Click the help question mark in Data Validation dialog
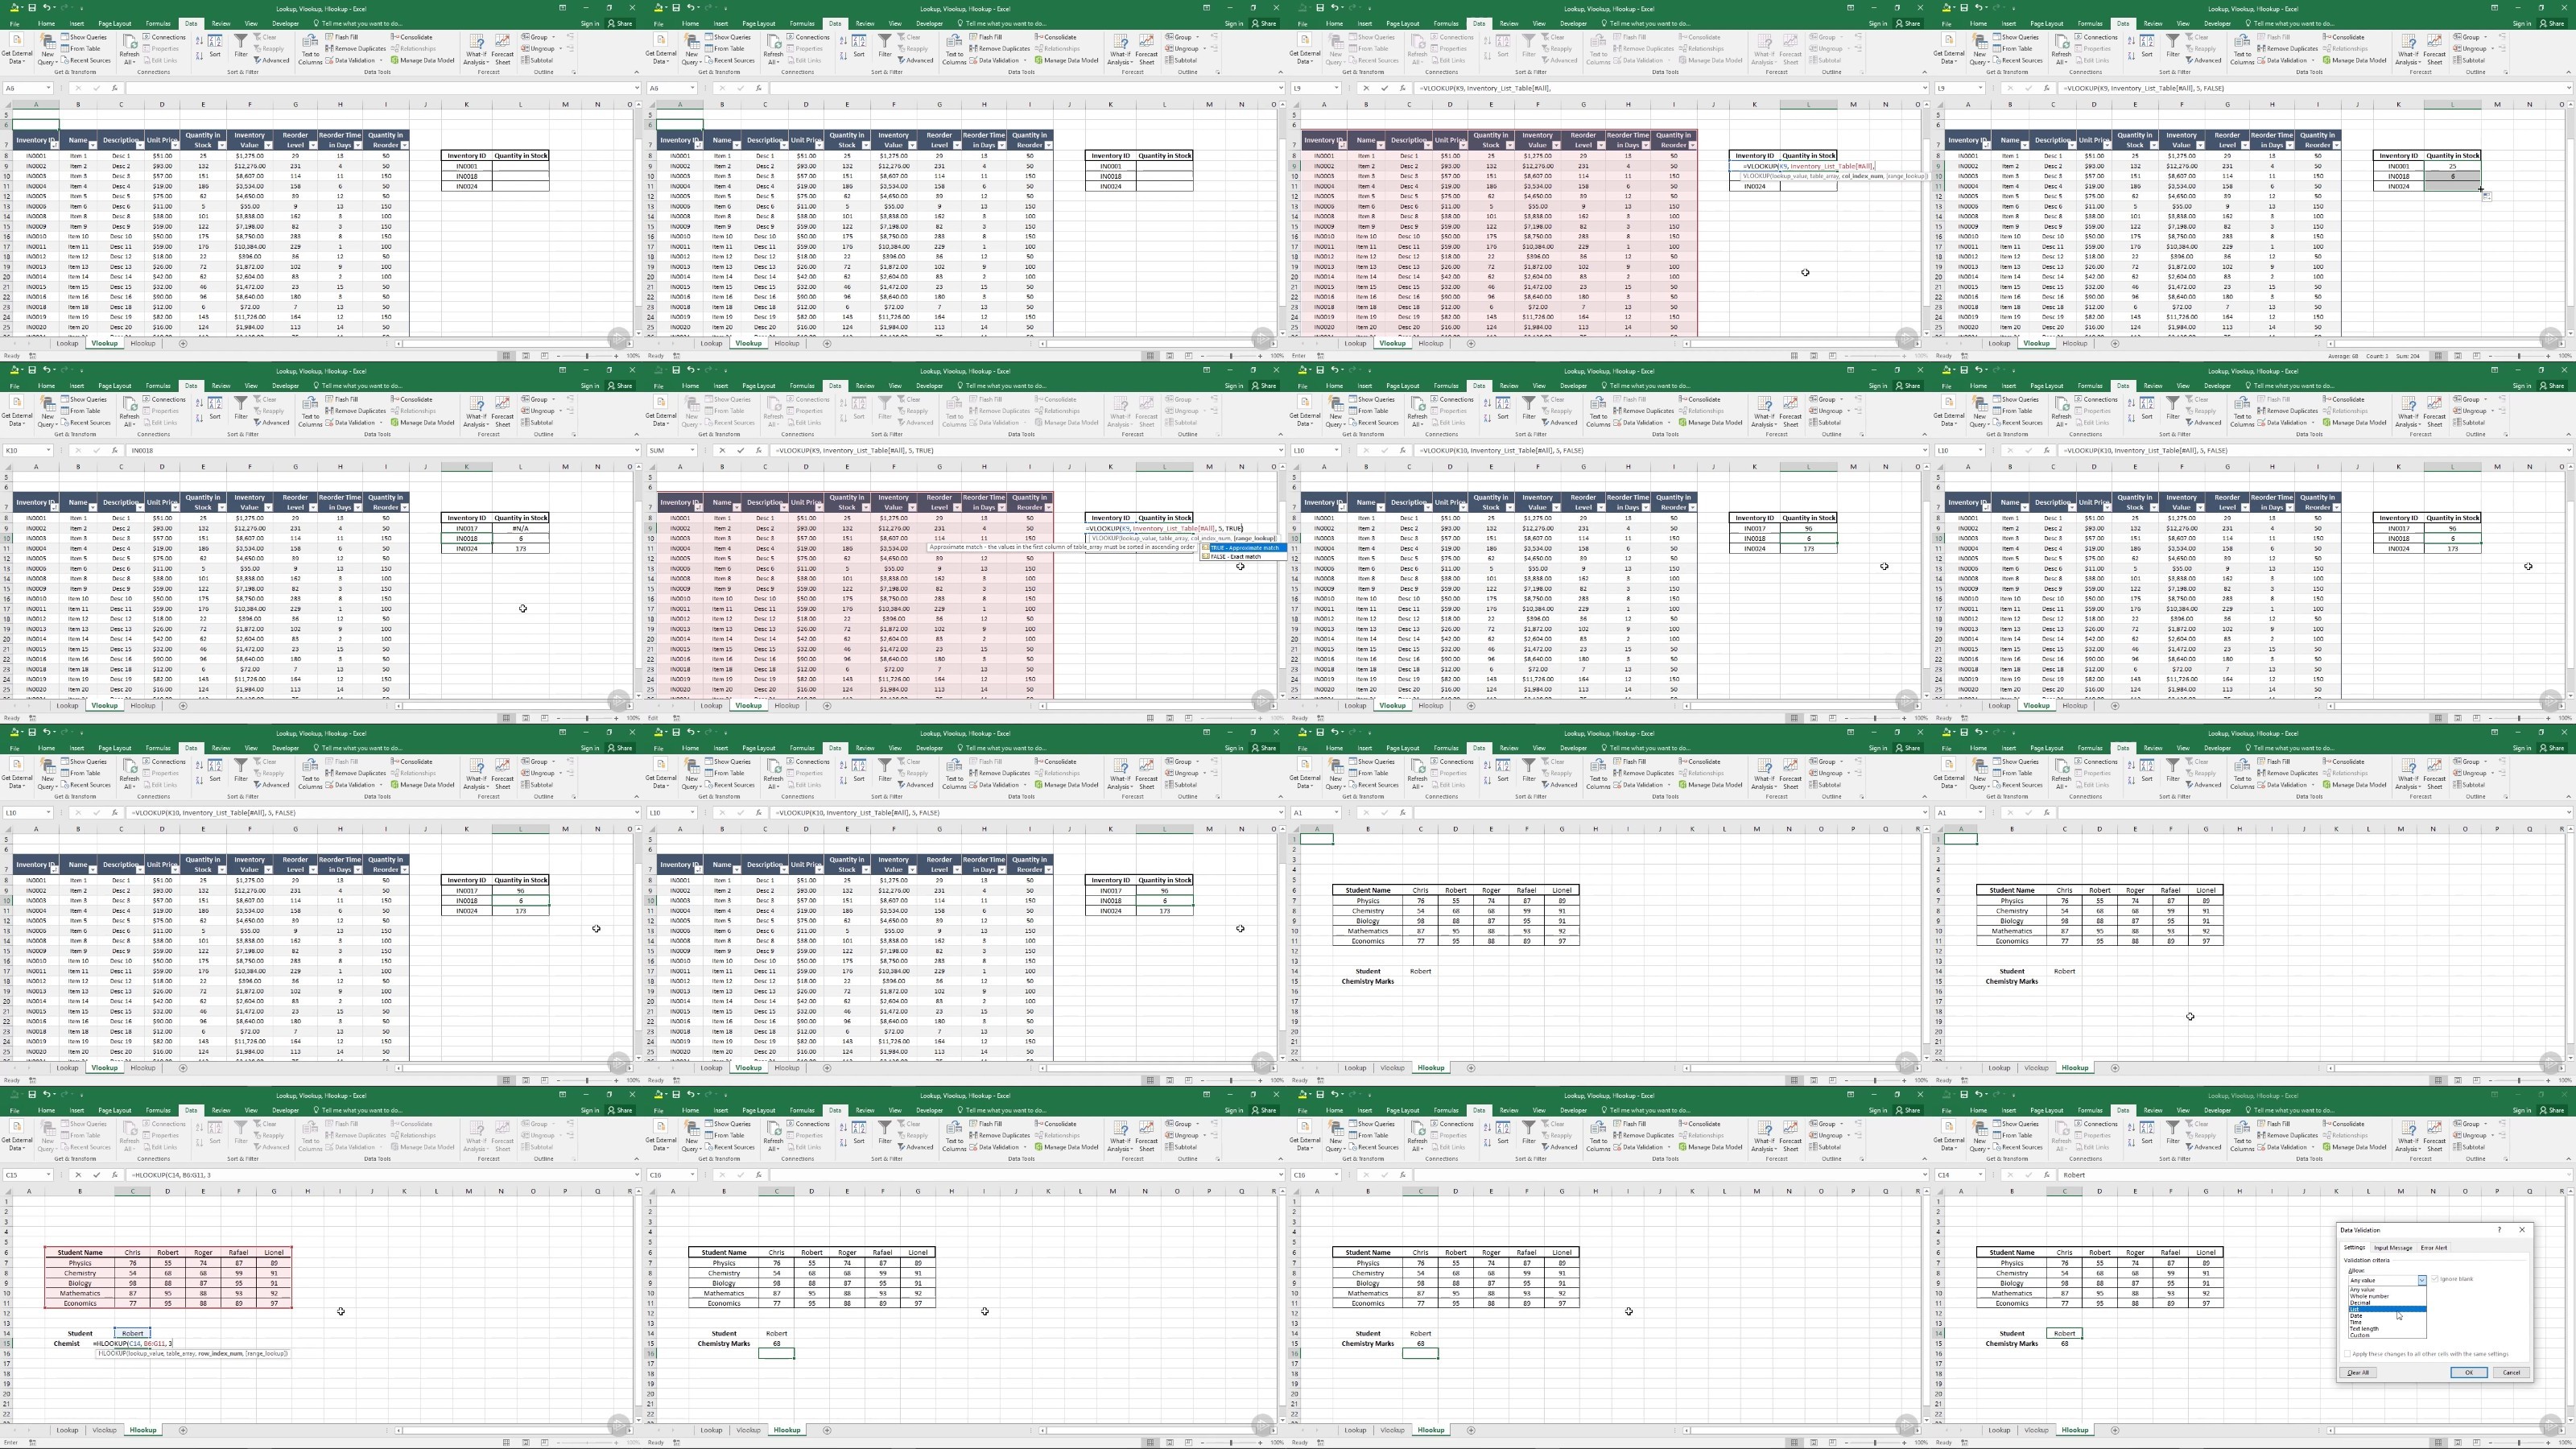This screenshot has height=1449, width=2576. tap(2500, 1230)
